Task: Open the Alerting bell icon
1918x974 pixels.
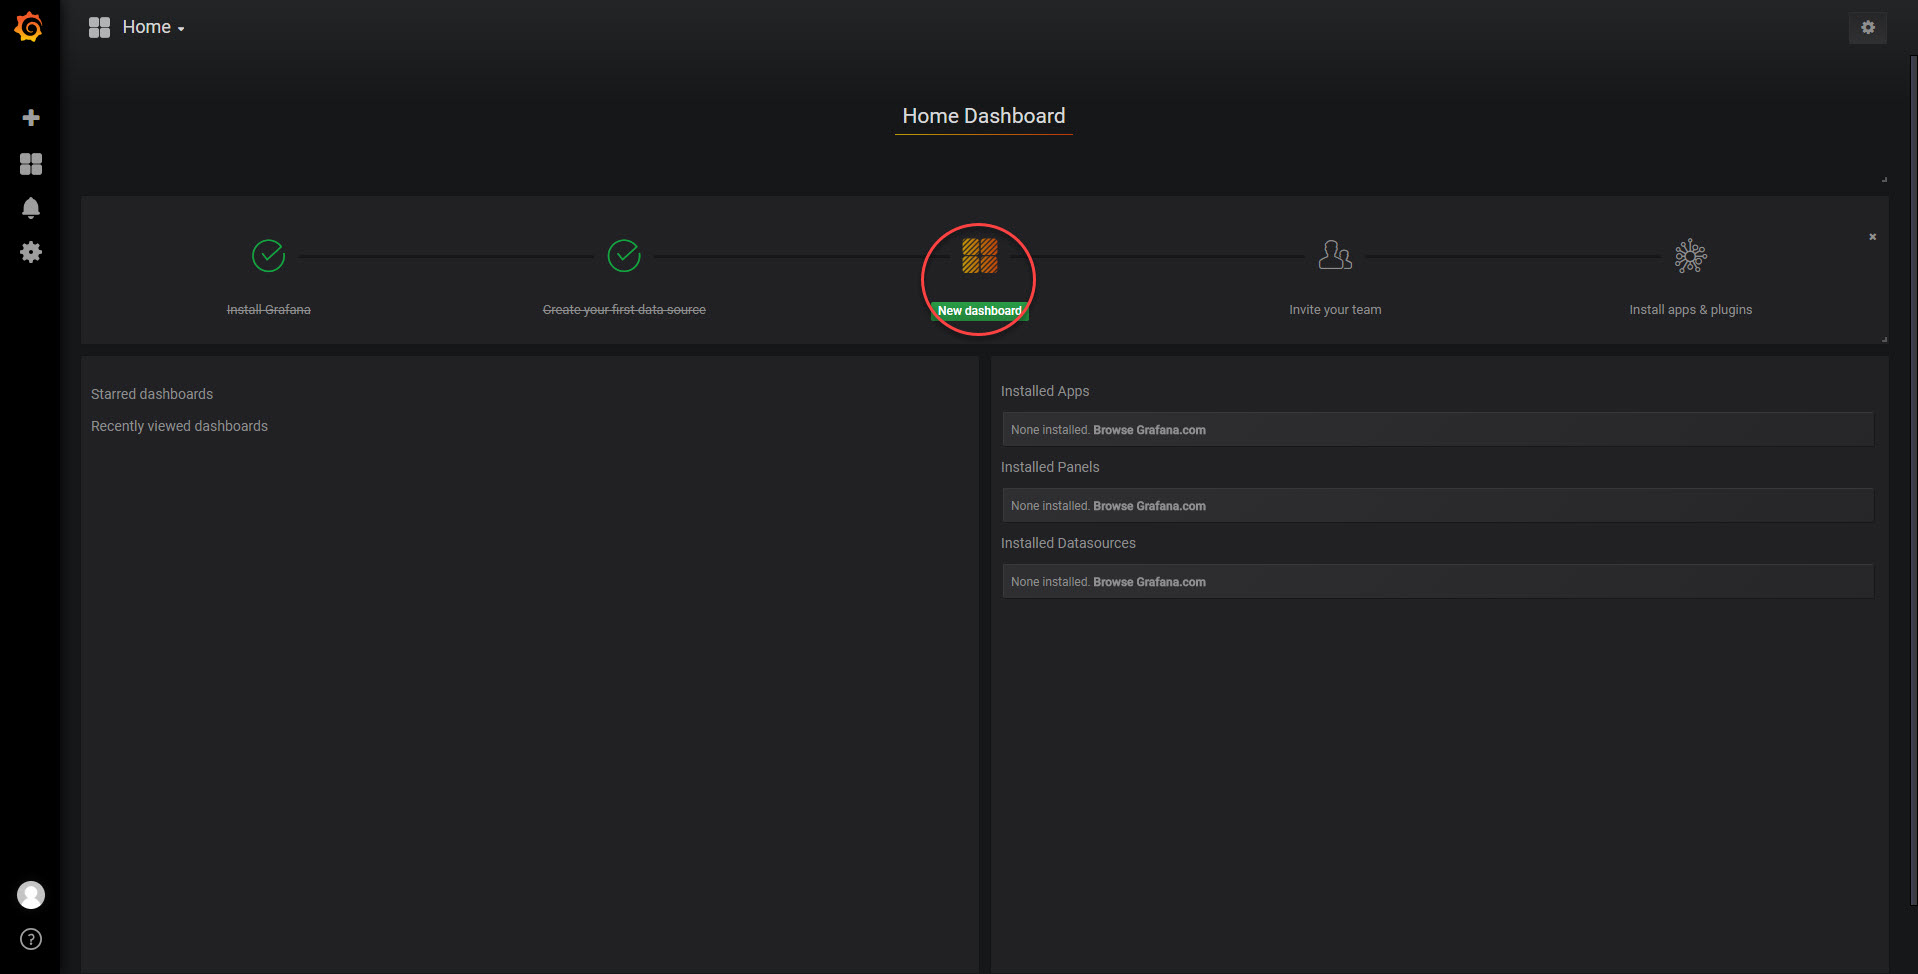Action: tap(31, 208)
